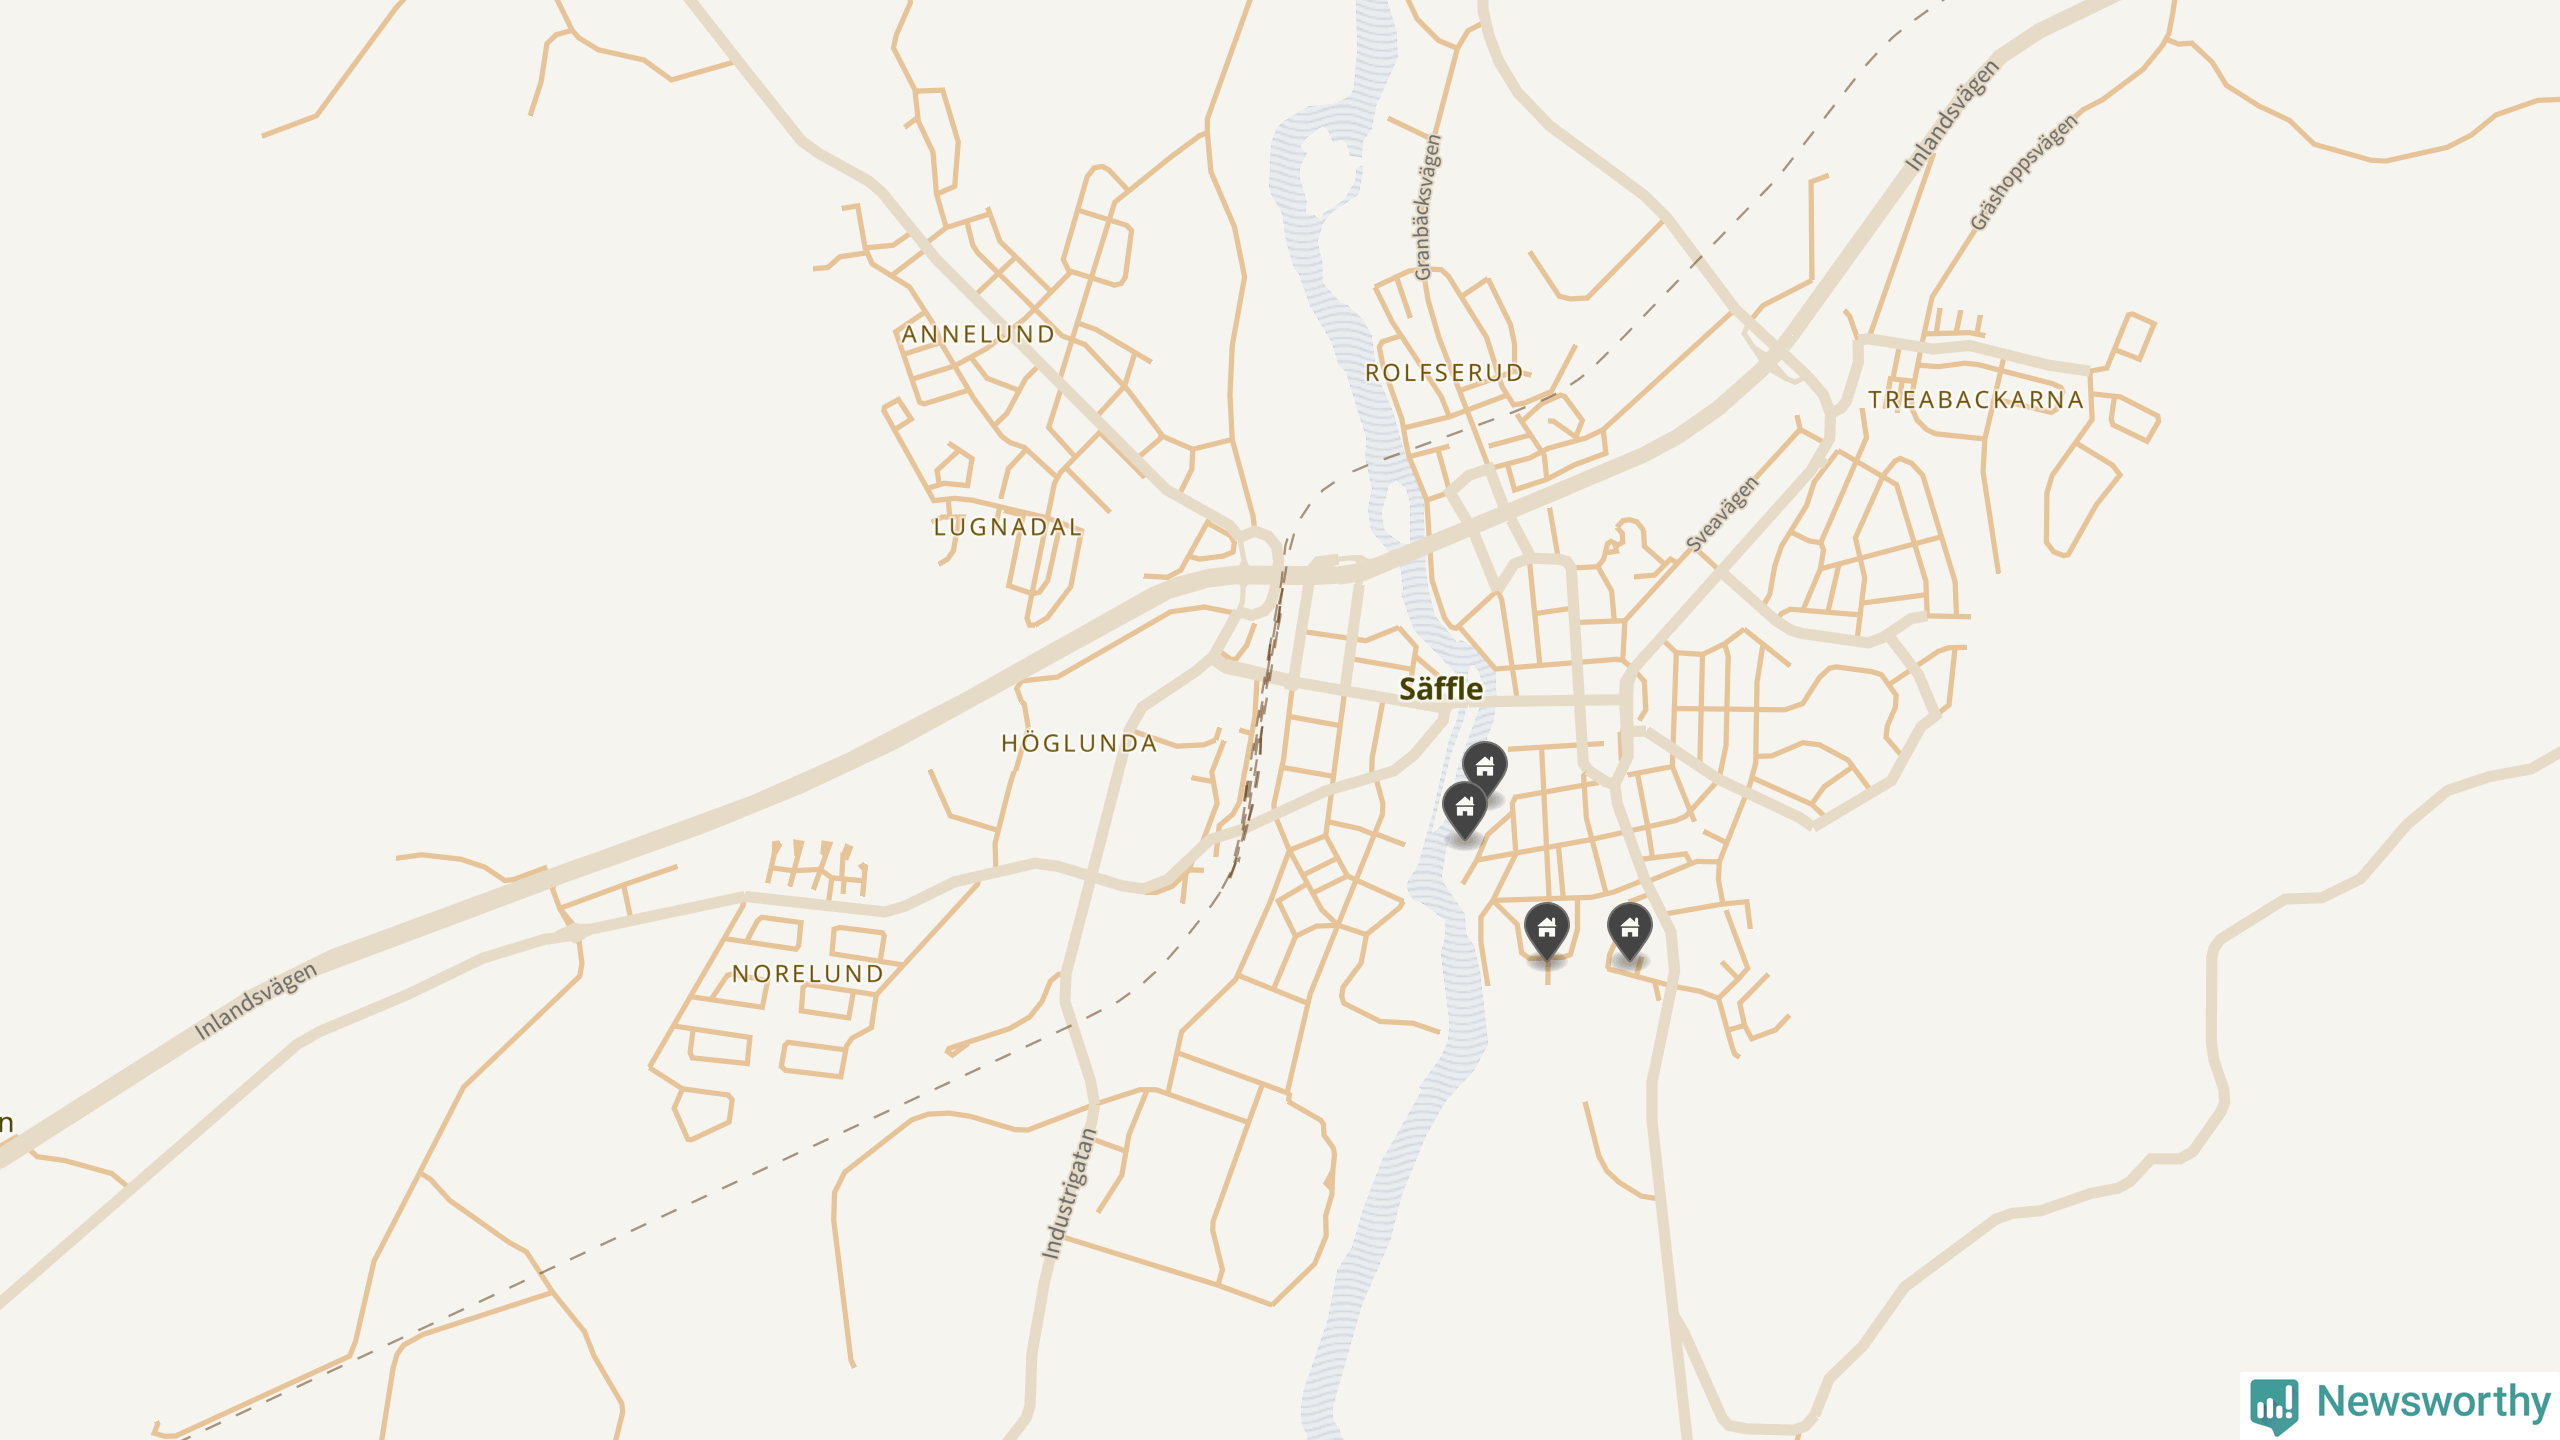Click the Inlandsvägen label in the northeast
The height and width of the screenshot is (1440, 2560).
point(1951,115)
